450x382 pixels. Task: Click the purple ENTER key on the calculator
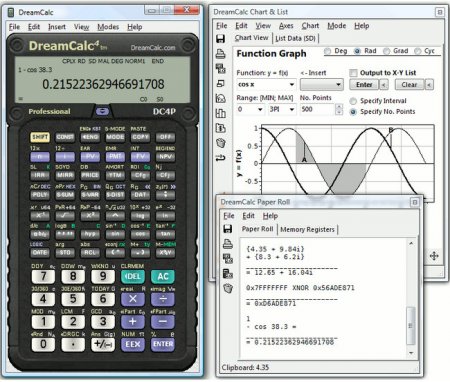tap(163, 344)
